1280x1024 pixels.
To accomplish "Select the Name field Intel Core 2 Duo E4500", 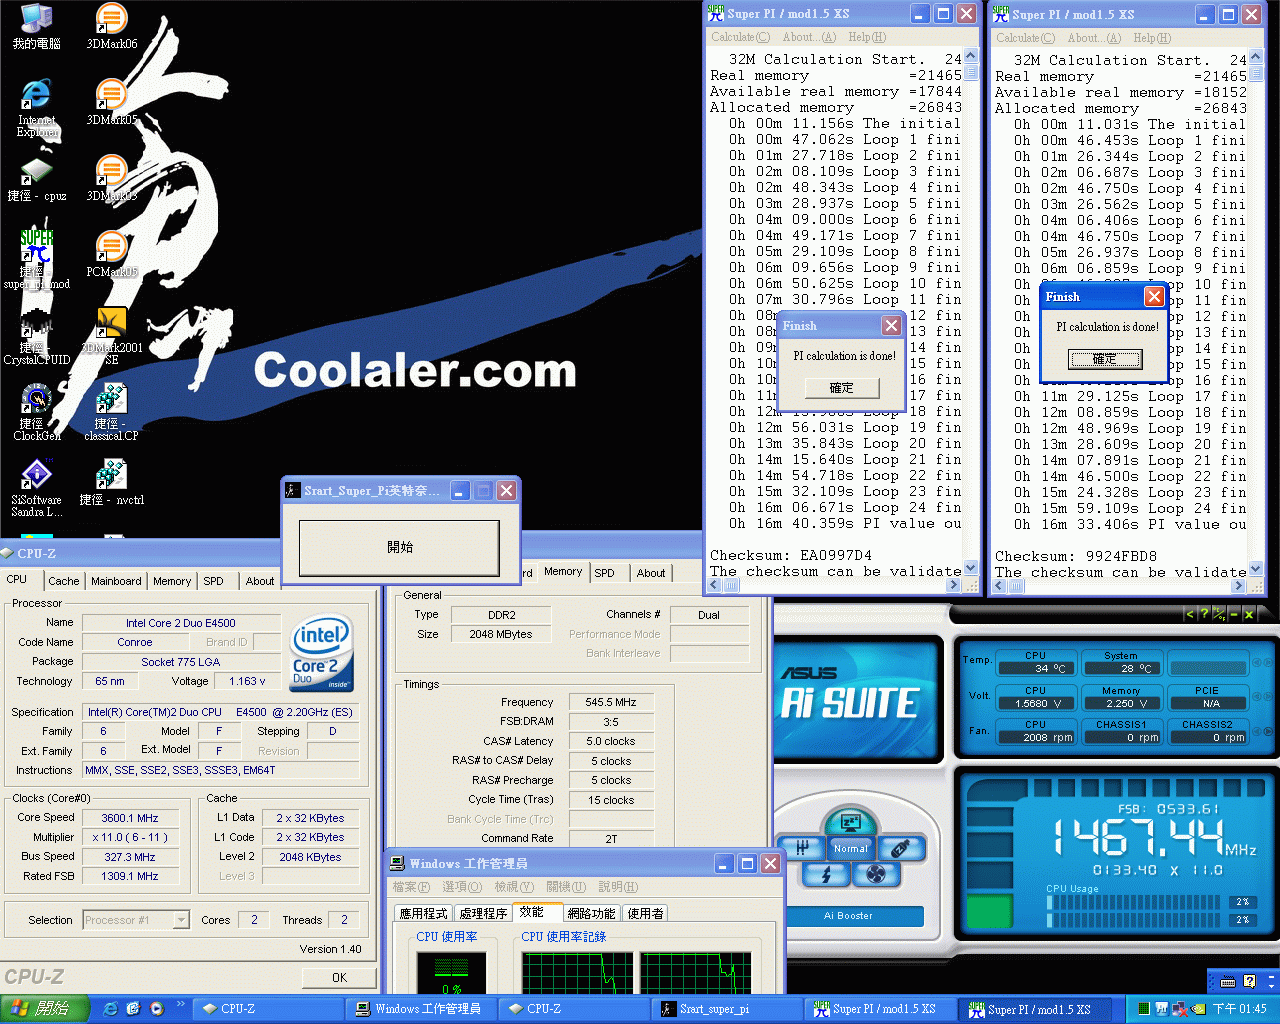I will point(181,623).
